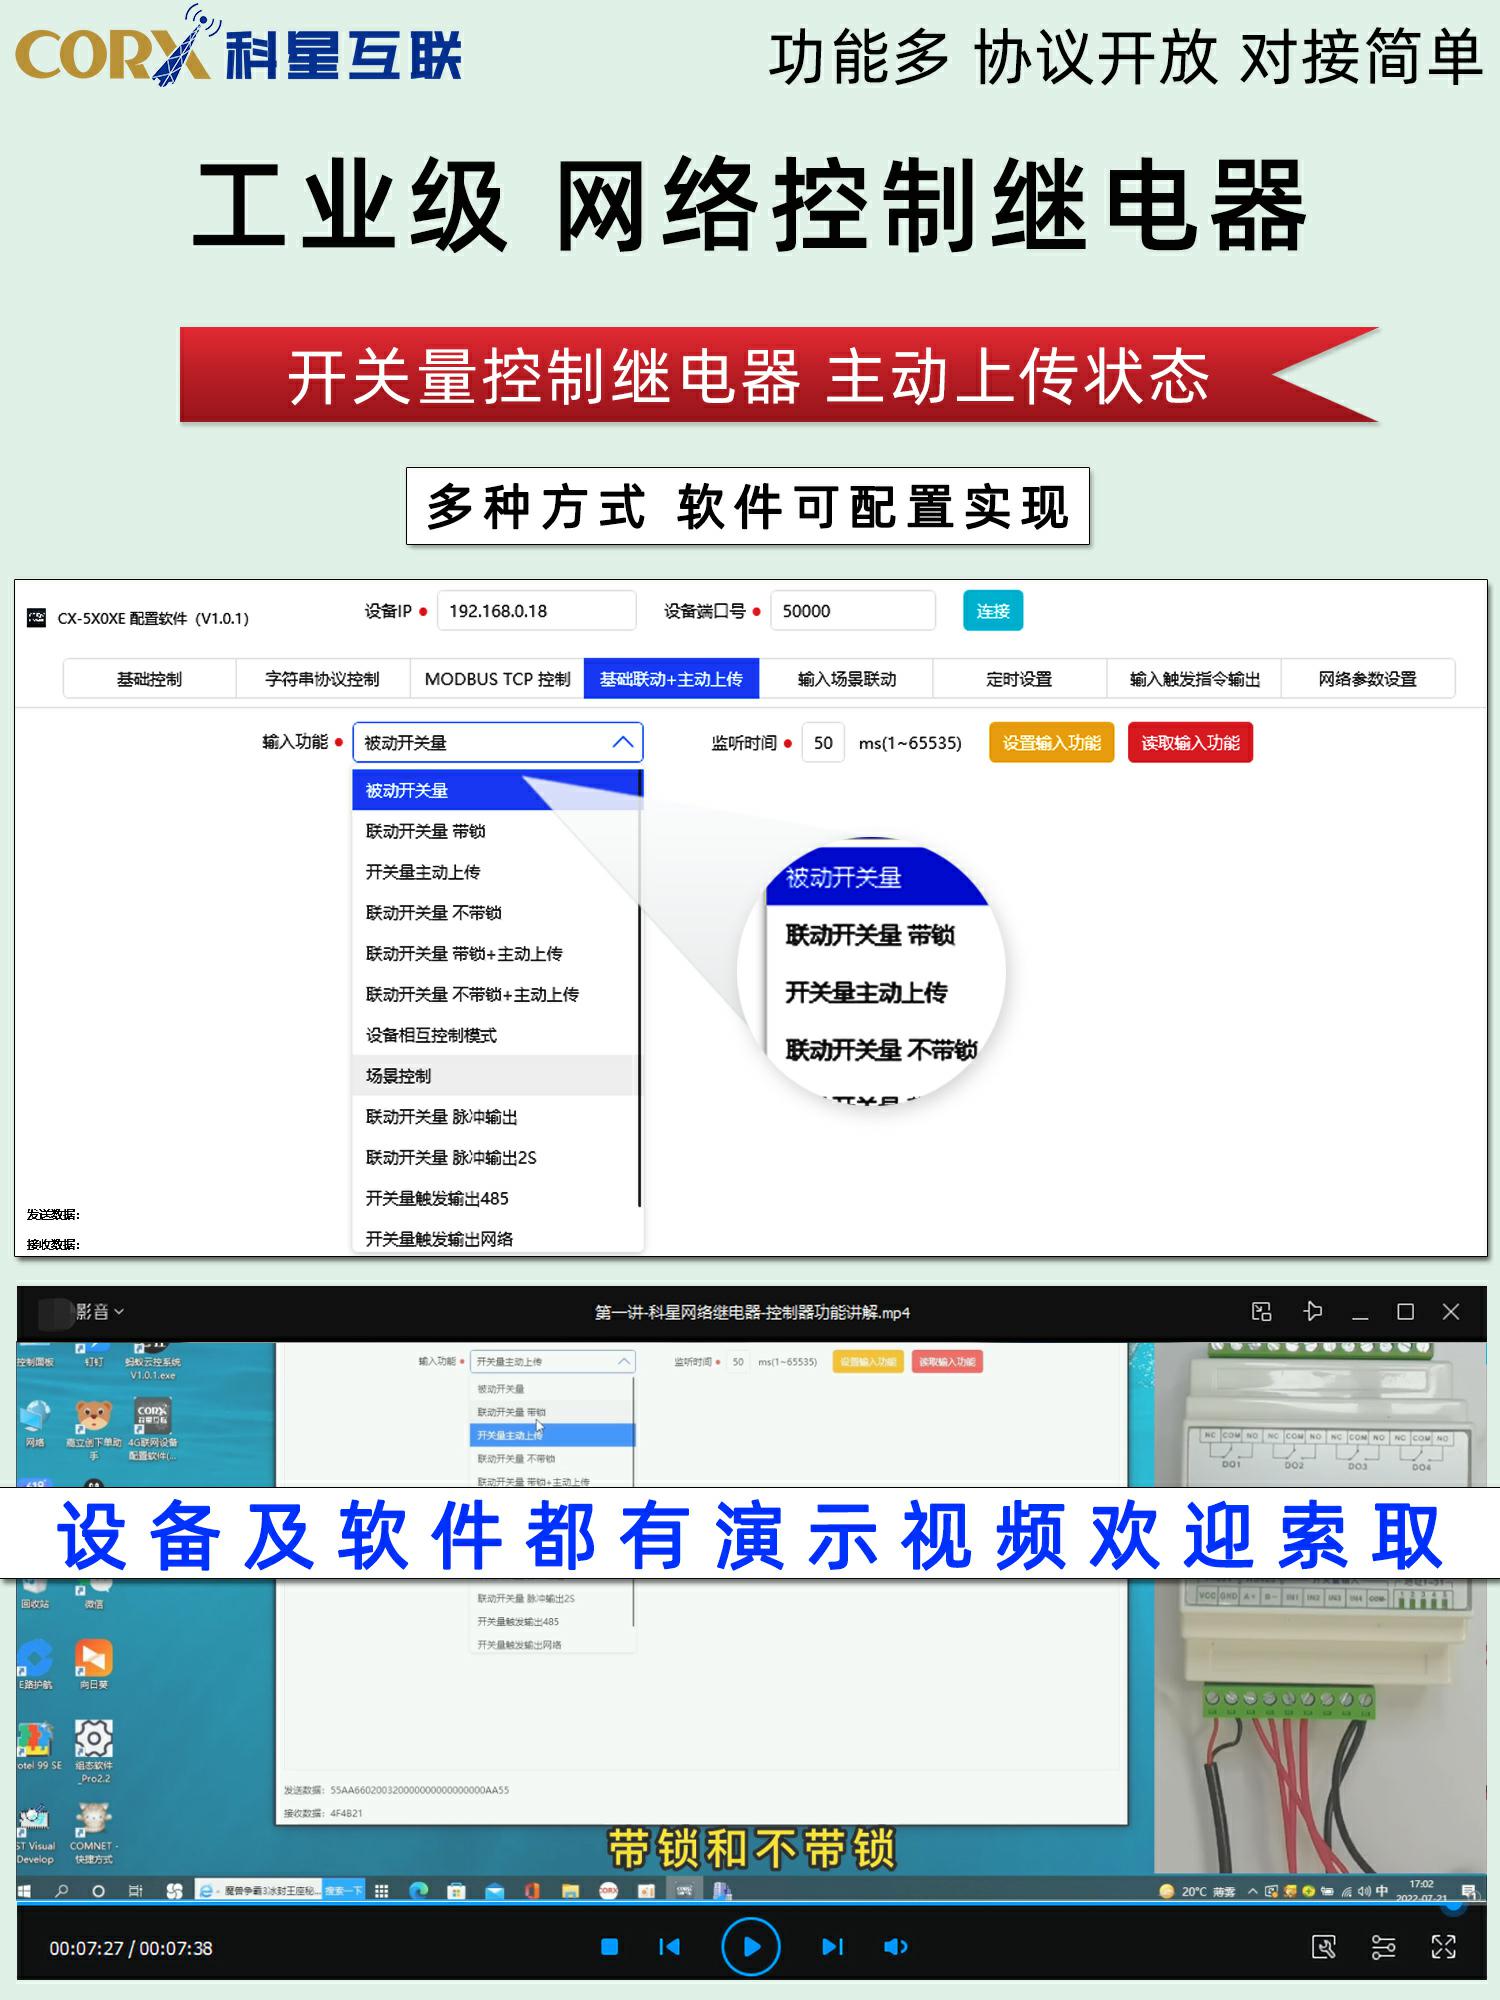The height and width of the screenshot is (2000, 1500).
Task: Switch to the 基础联动+主动上传 tab
Action: click(671, 679)
